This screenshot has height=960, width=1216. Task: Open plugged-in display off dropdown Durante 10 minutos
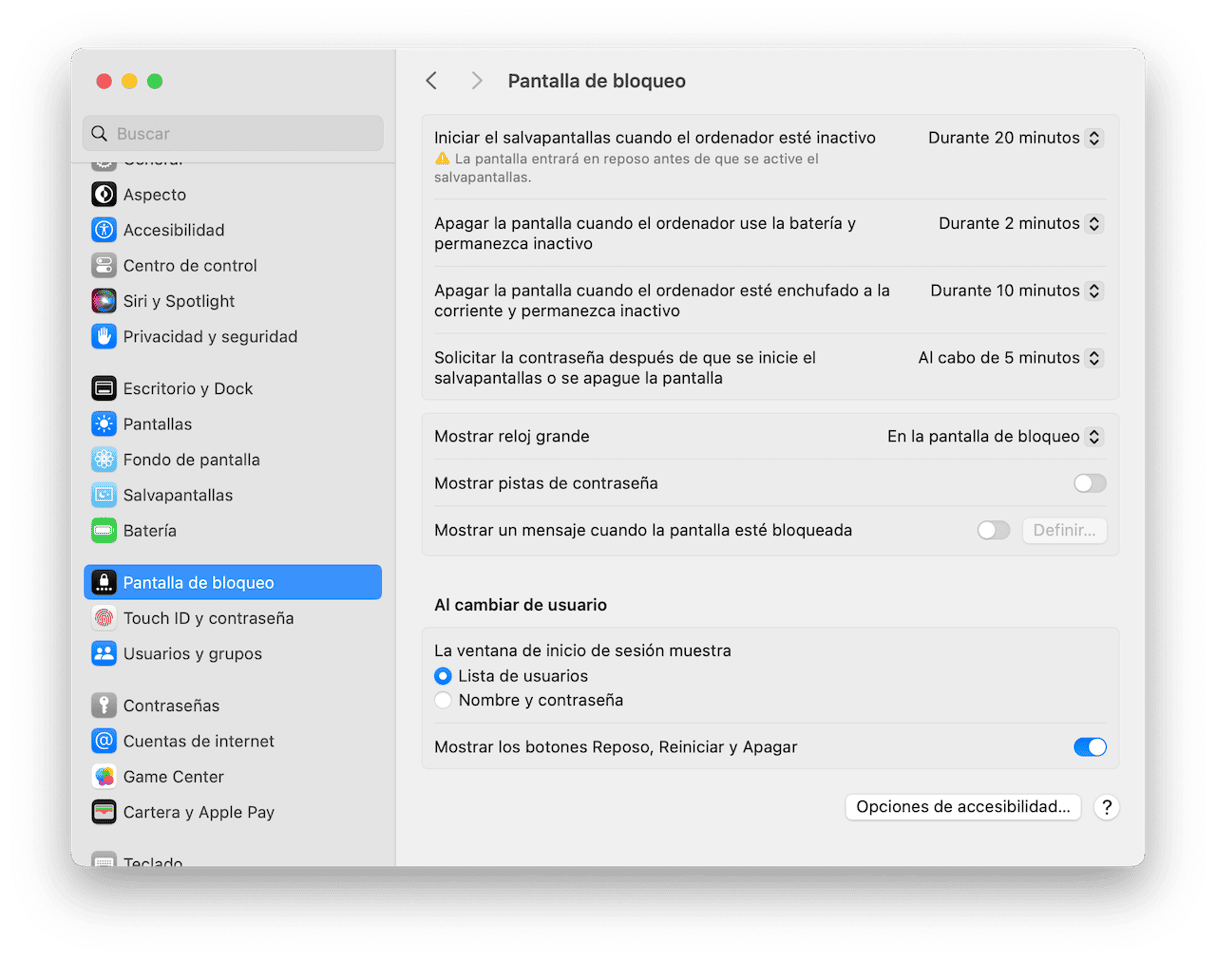click(1016, 291)
